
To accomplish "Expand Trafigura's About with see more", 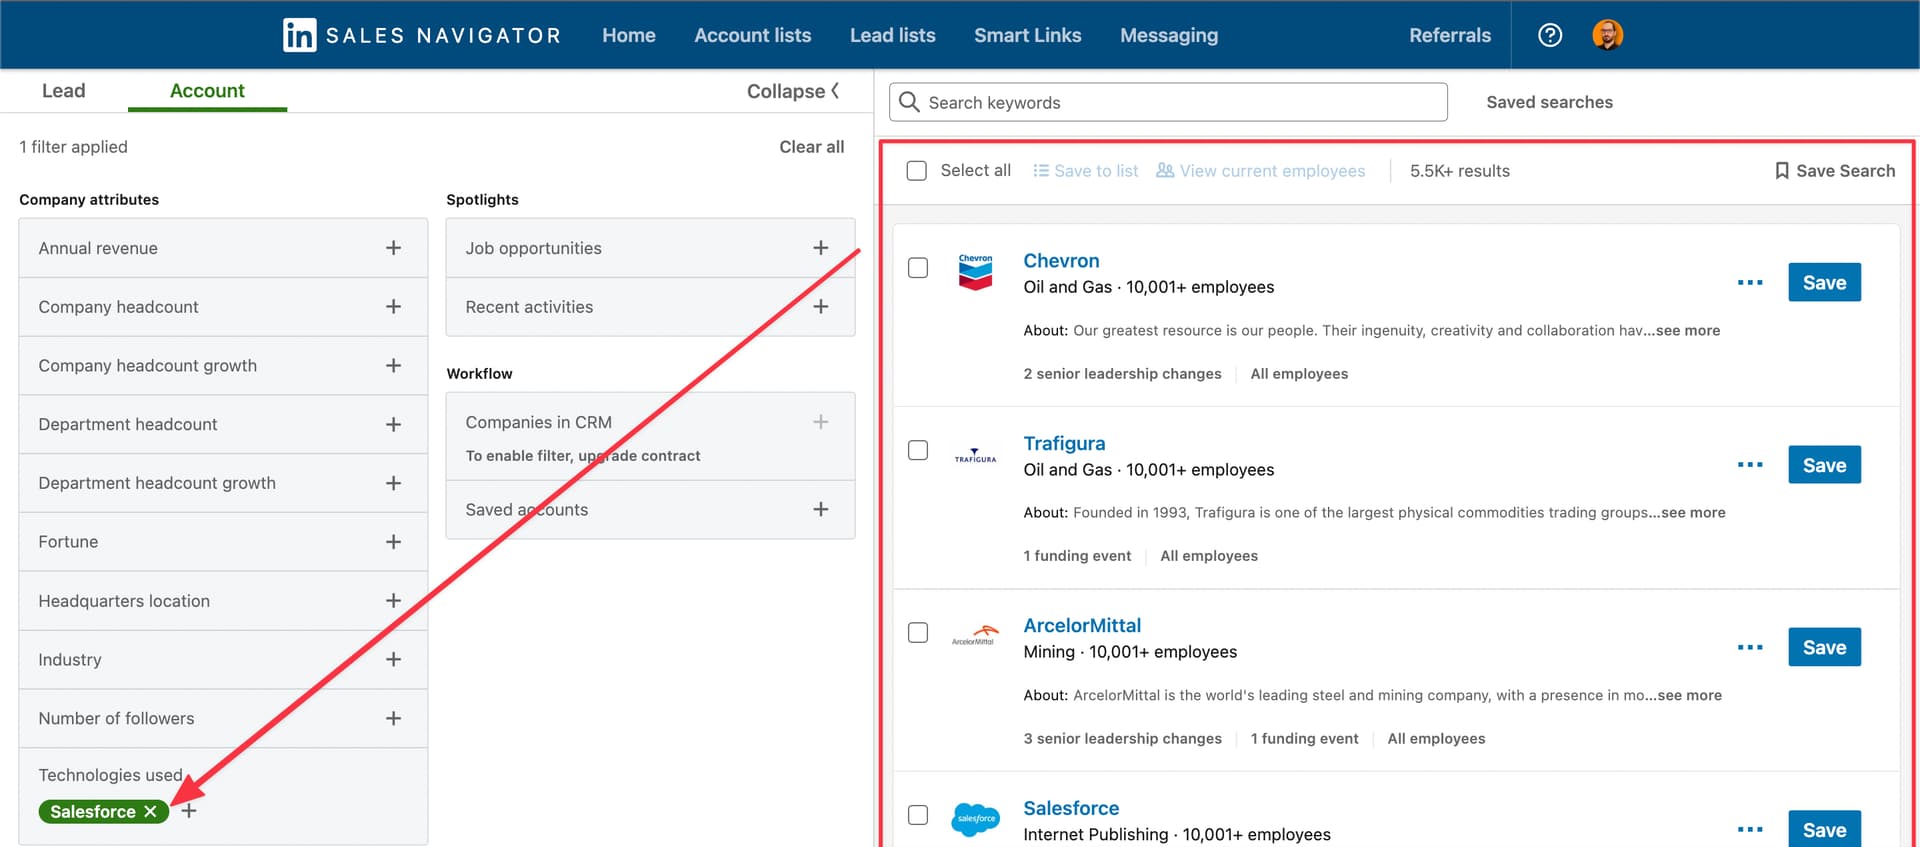I will tap(1693, 513).
